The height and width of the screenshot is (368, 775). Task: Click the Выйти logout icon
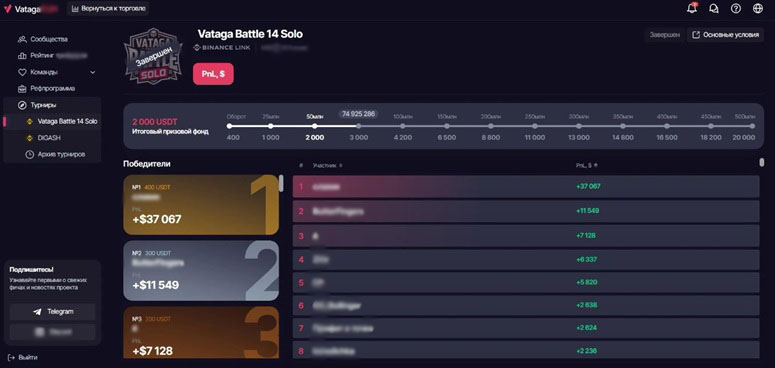[x=11, y=357]
